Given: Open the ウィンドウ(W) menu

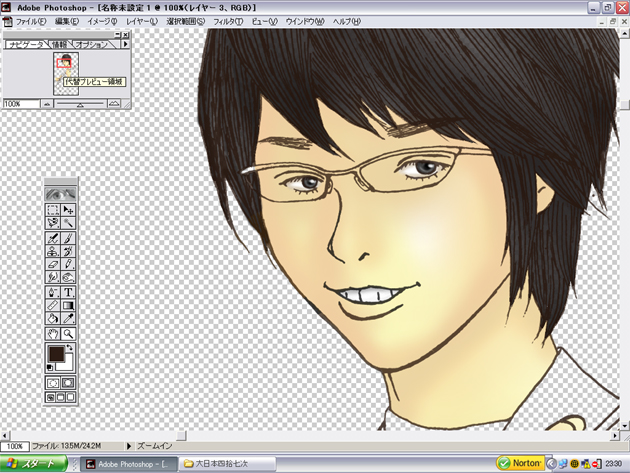Looking at the screenshot, I should coord(305,22).
